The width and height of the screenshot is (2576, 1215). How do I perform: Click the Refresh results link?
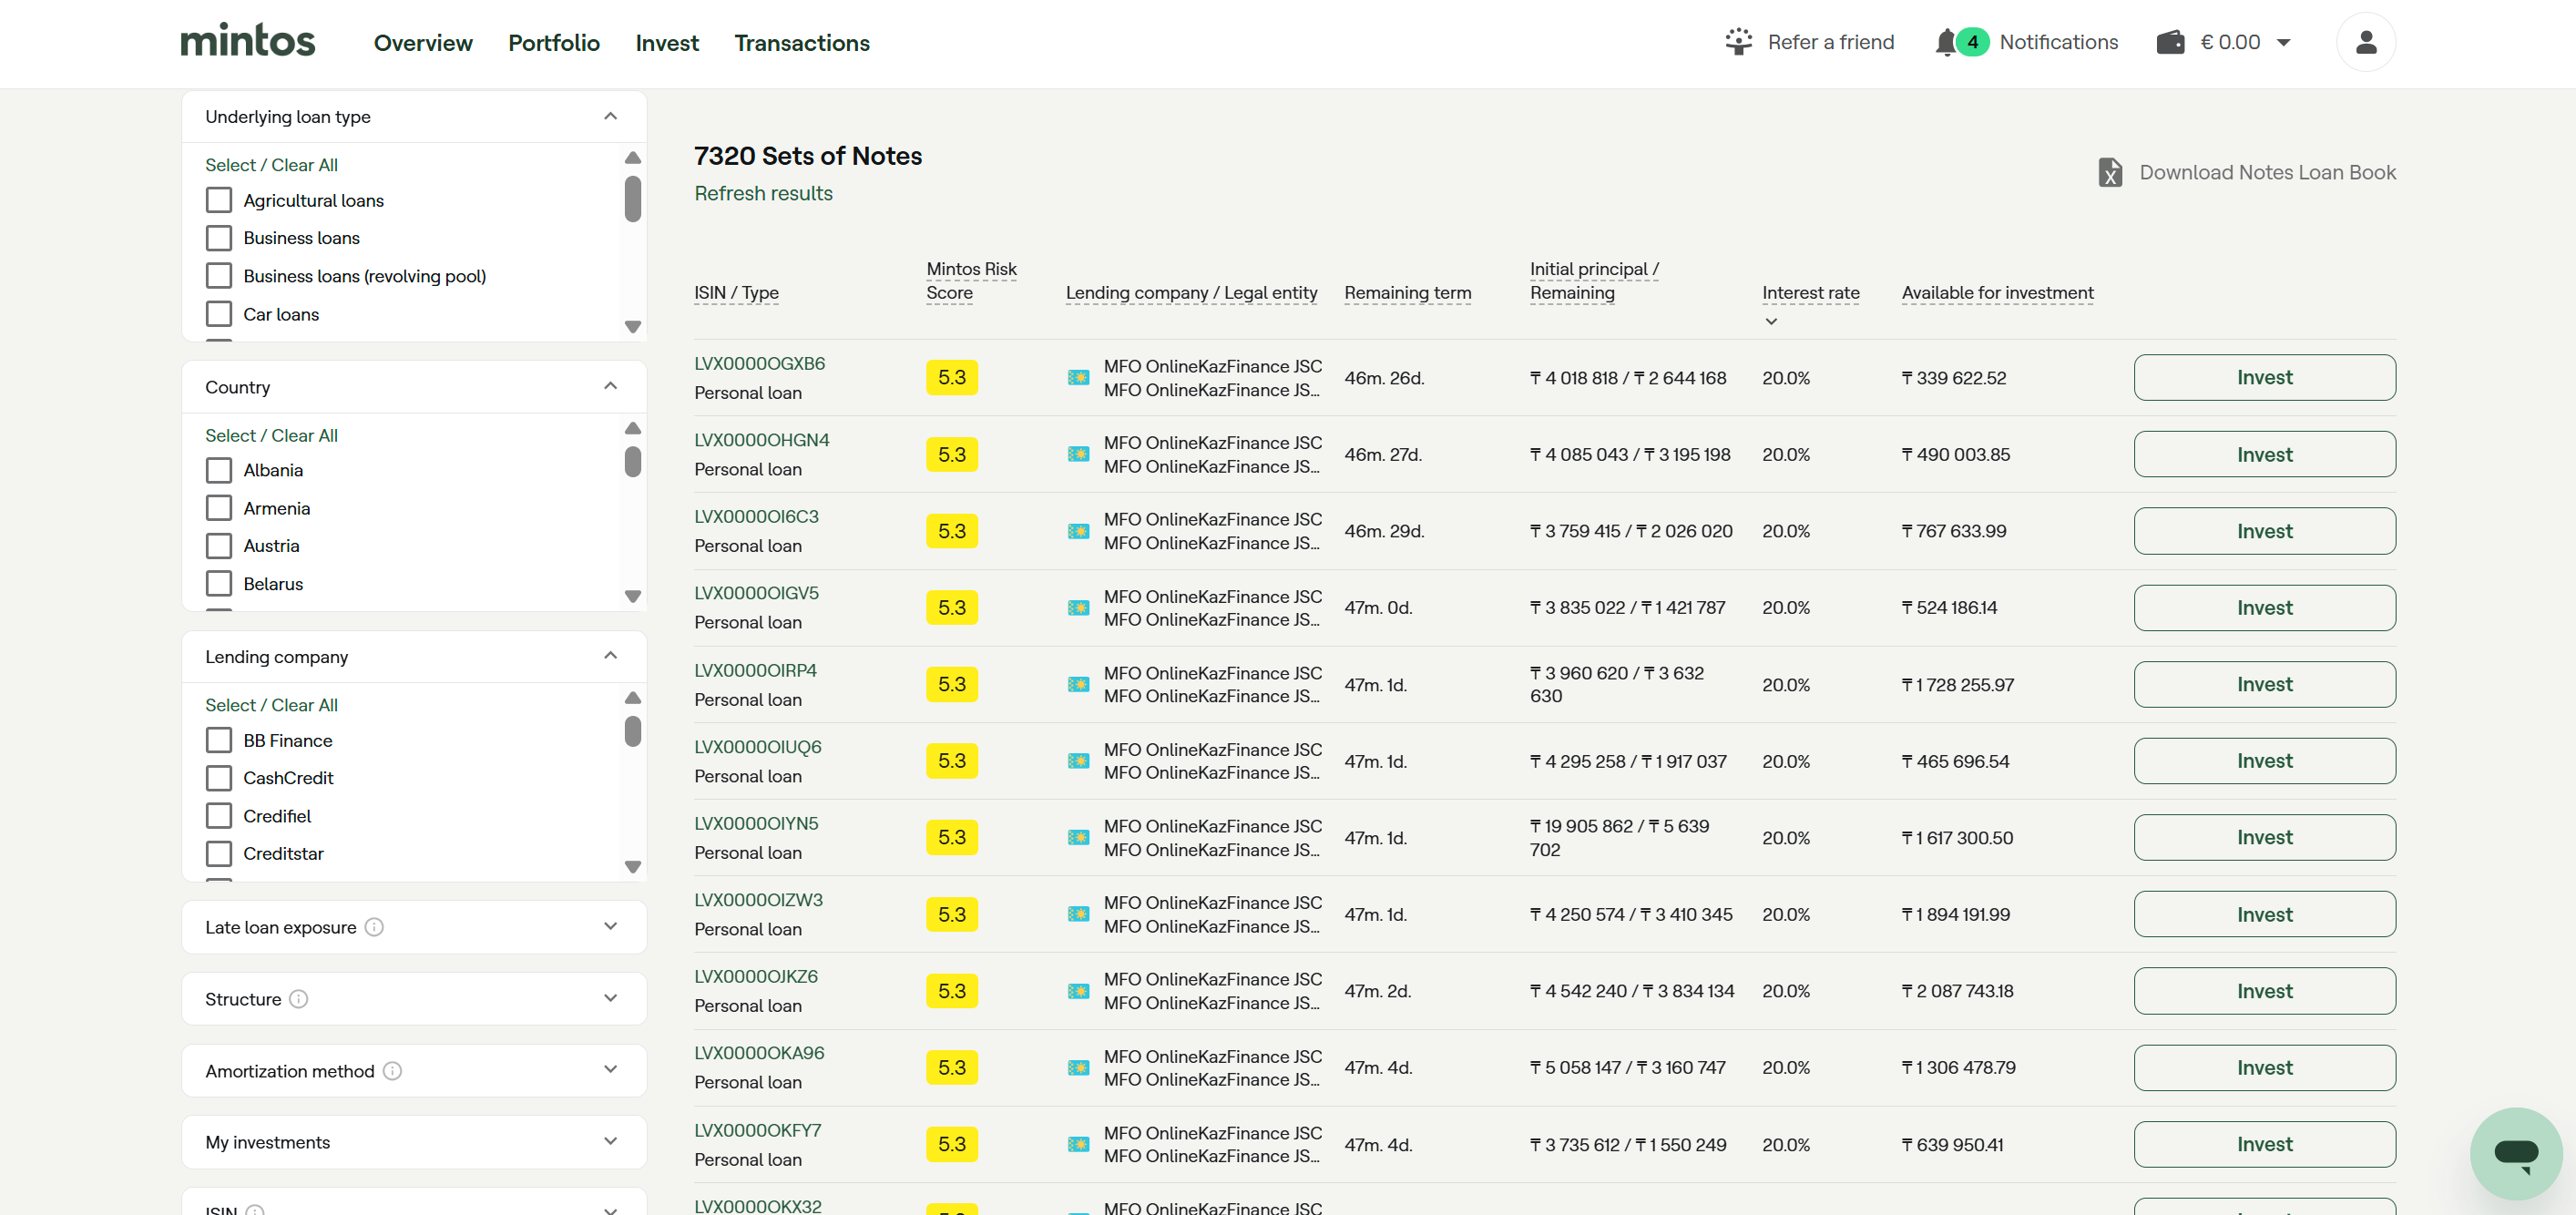click(x=763, y=193)
